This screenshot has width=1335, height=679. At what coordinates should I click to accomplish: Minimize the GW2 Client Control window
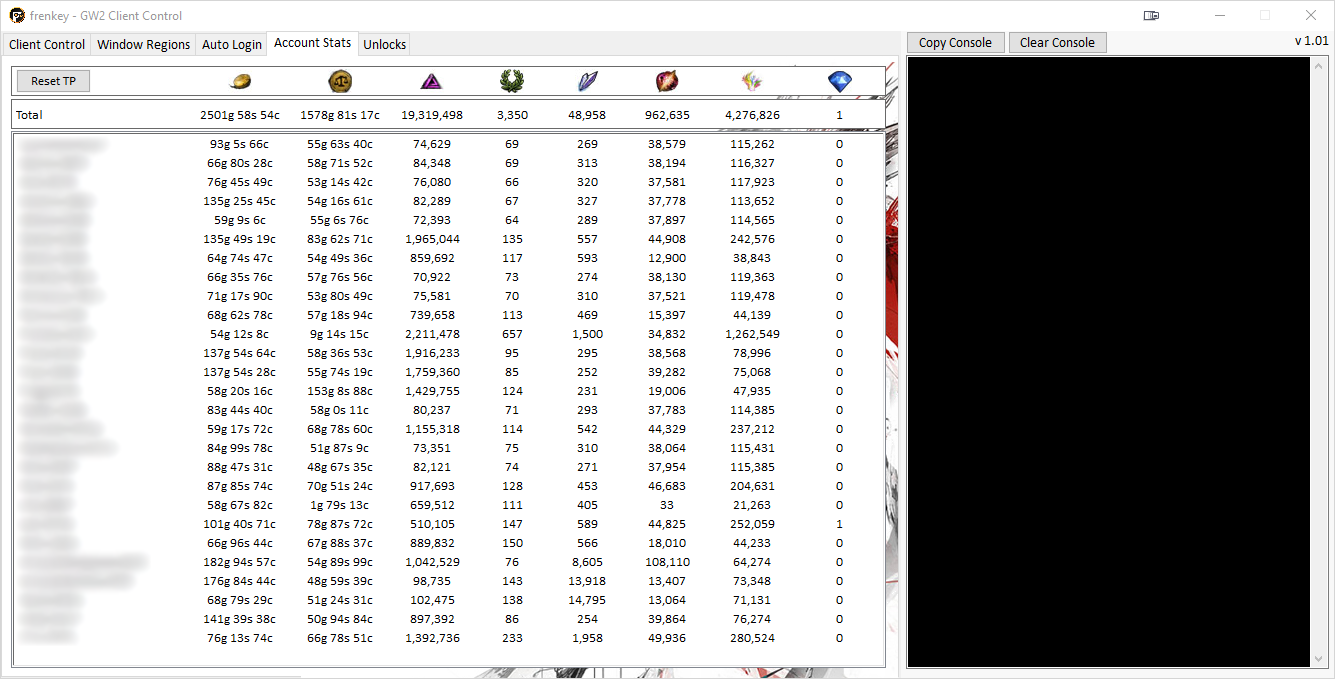1220,15
